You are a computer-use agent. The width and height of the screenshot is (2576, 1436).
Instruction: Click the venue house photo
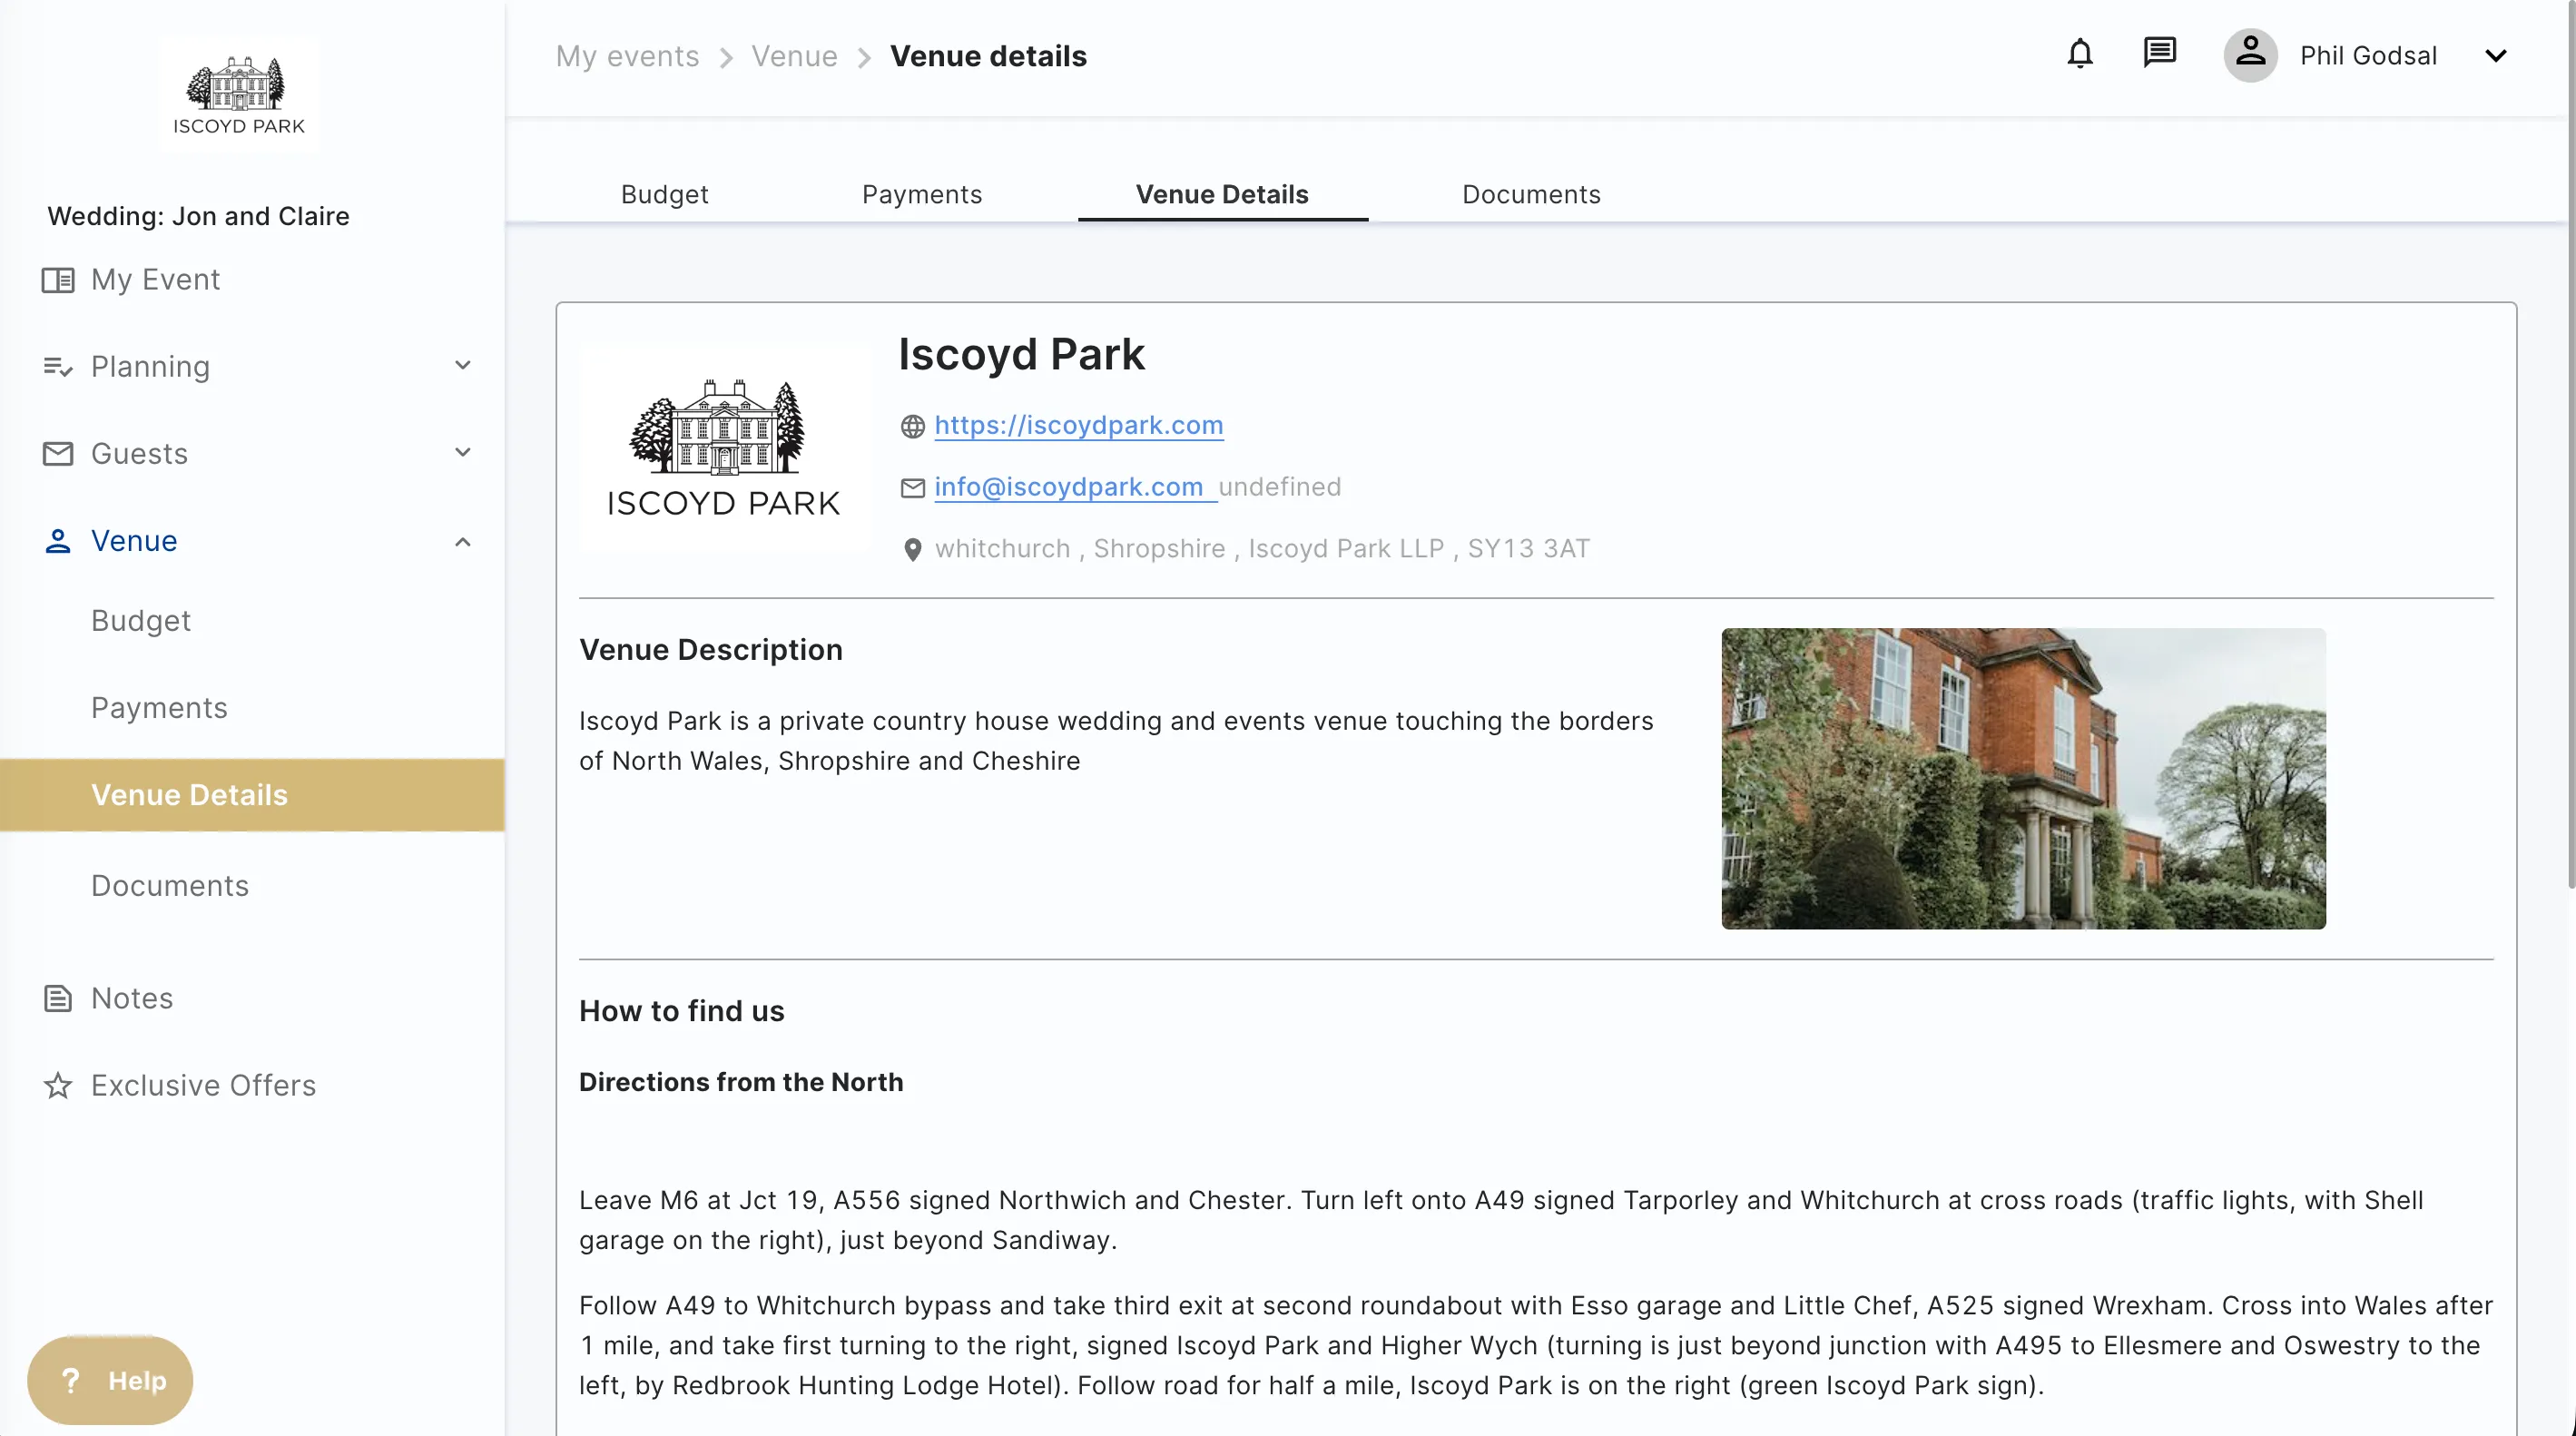tap(2023, 779)
